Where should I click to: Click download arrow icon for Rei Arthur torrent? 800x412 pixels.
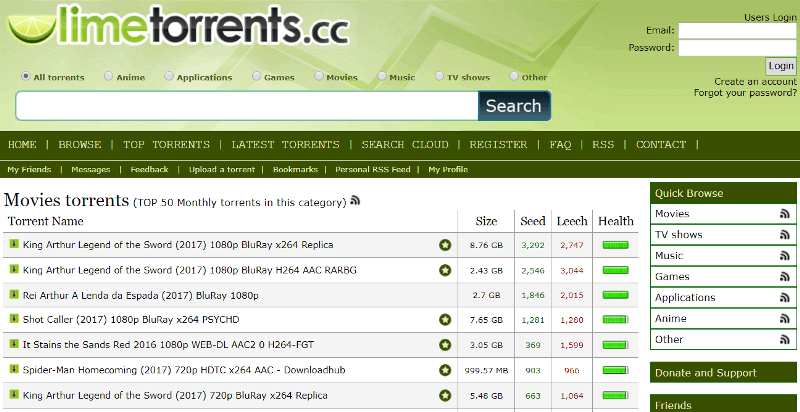coord(14,294)
